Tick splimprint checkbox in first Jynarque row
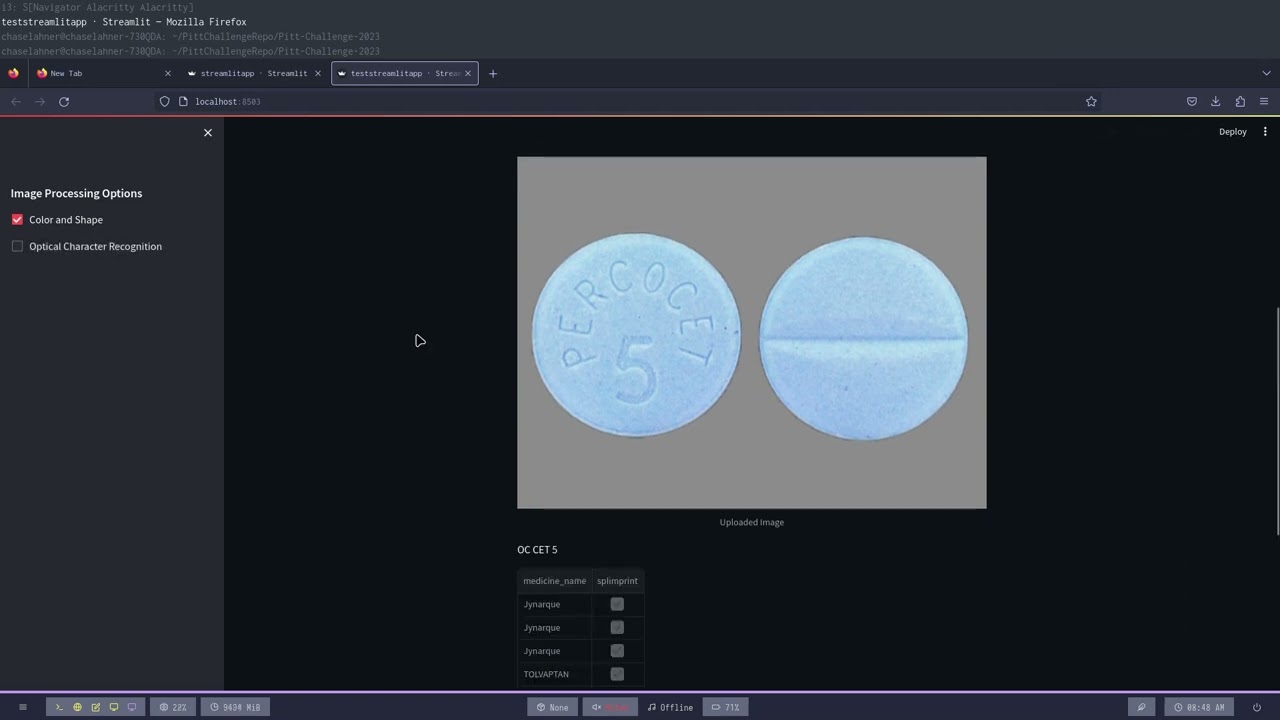 tap(617, 604)
